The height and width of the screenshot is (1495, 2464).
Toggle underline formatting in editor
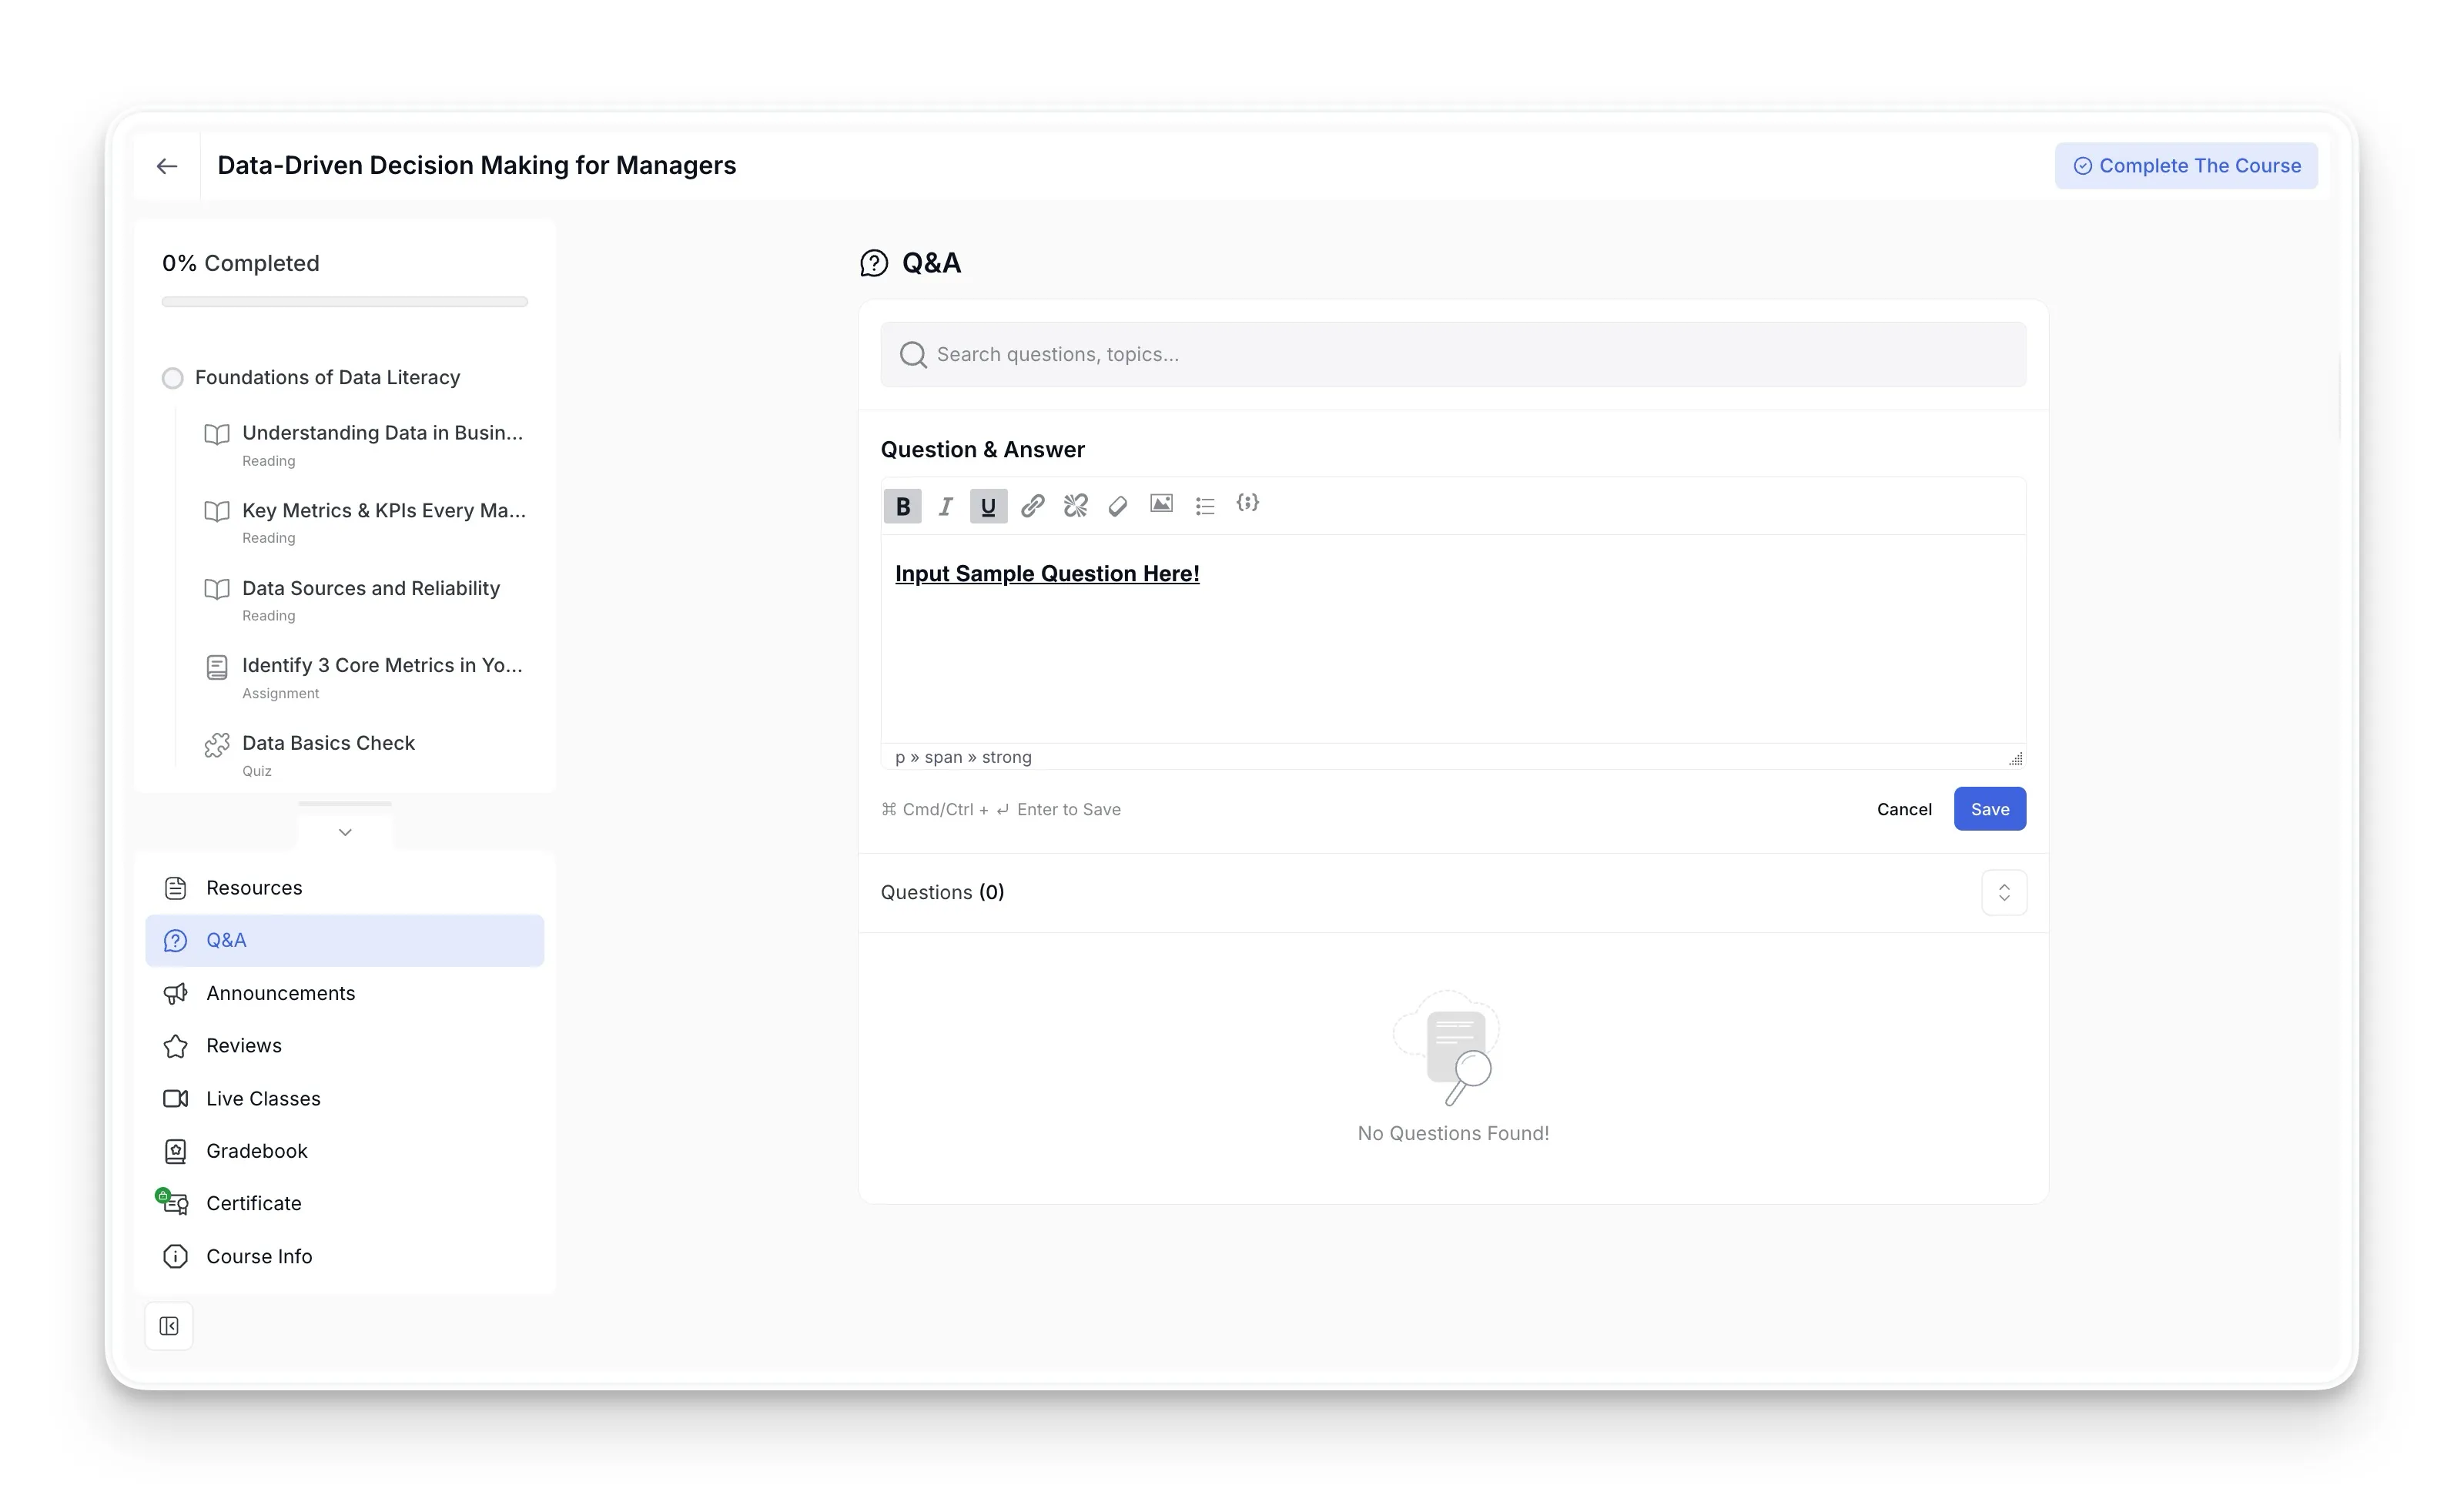click(x=988, y=506)
